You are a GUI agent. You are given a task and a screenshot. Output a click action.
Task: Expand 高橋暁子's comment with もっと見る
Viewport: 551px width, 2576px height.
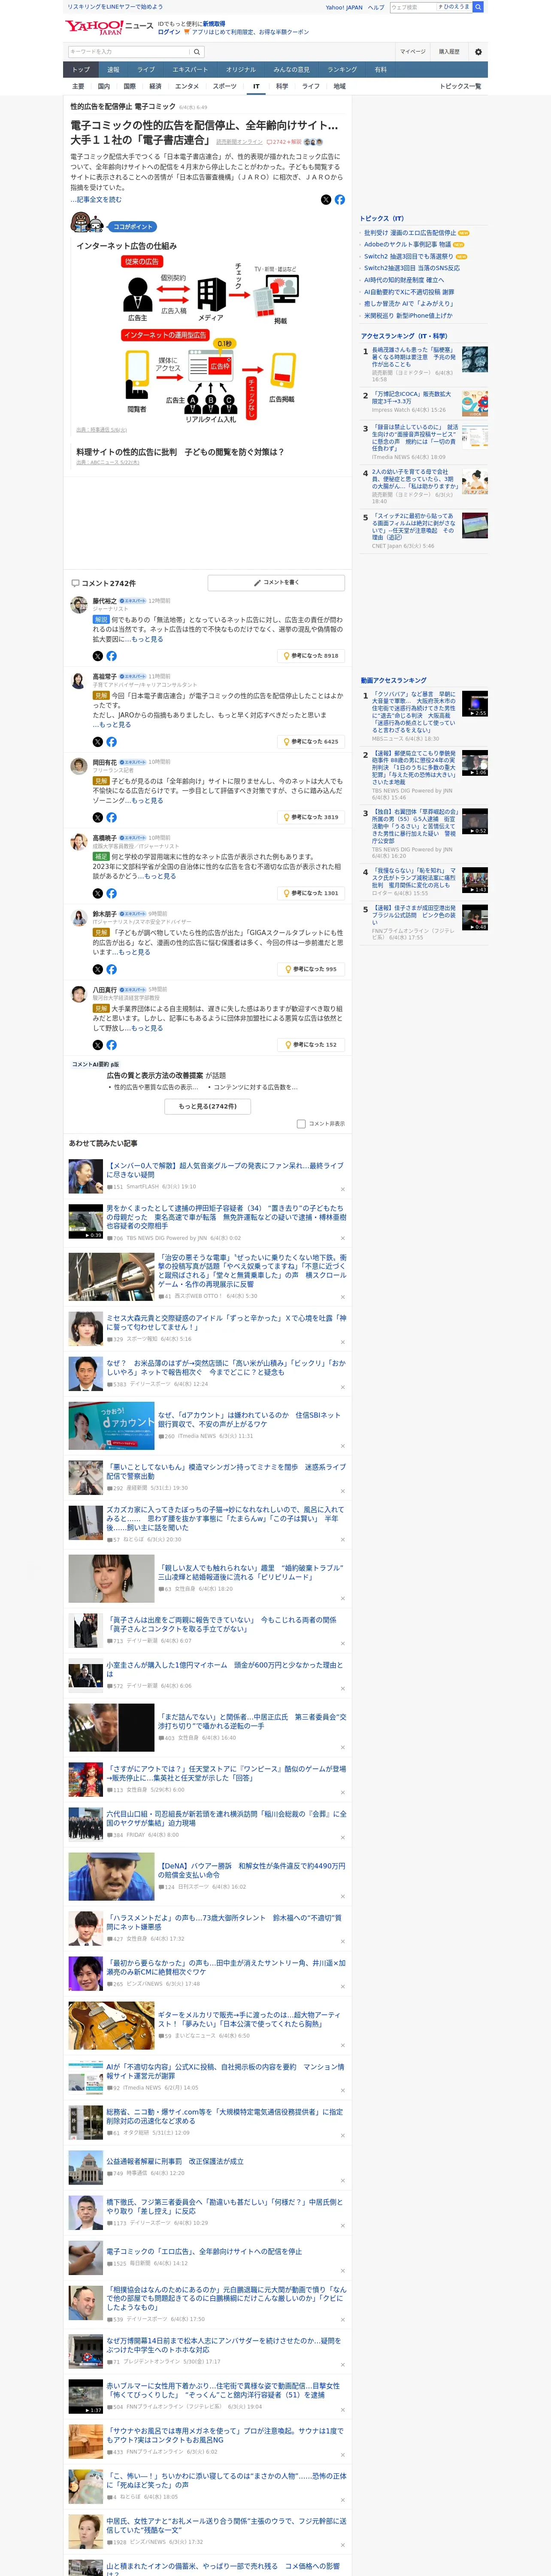160,876
